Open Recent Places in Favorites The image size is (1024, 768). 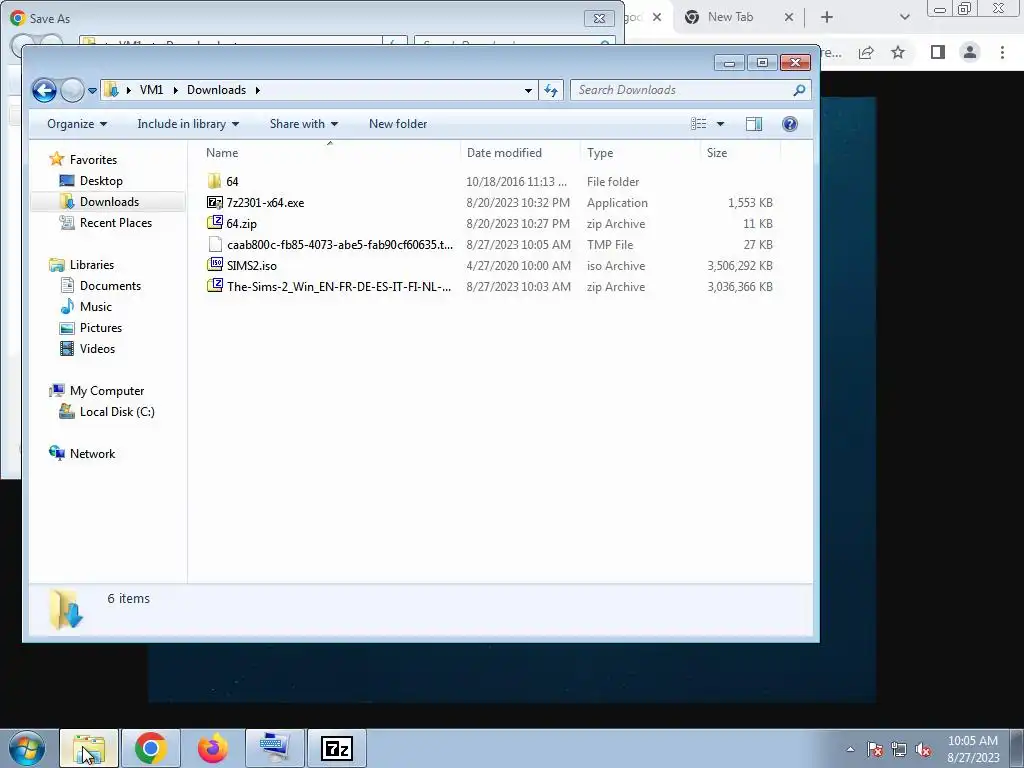tap(116, 223)
